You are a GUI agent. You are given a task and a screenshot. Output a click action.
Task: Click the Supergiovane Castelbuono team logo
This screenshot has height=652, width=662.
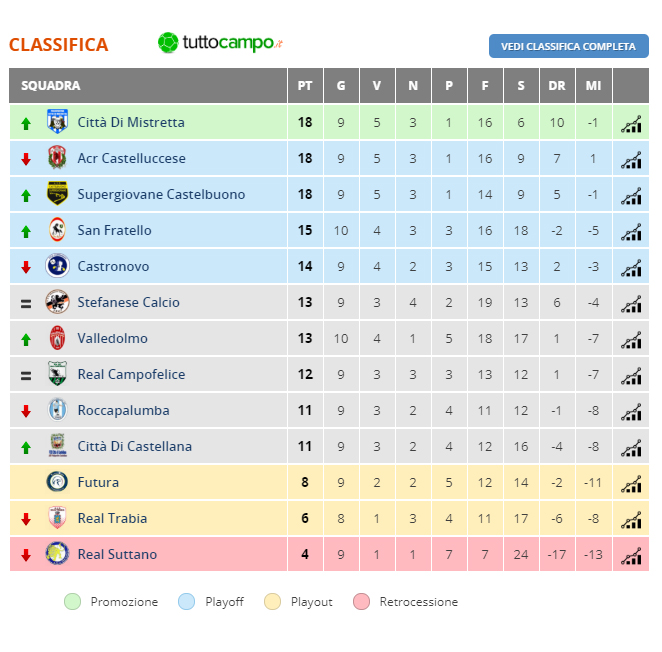[x=57, y=193]
